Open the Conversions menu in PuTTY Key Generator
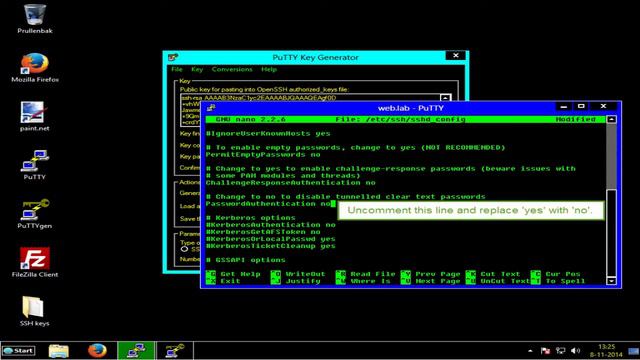Screen dimensions: 640x360 pyautogui.click(x=232, y=69)
